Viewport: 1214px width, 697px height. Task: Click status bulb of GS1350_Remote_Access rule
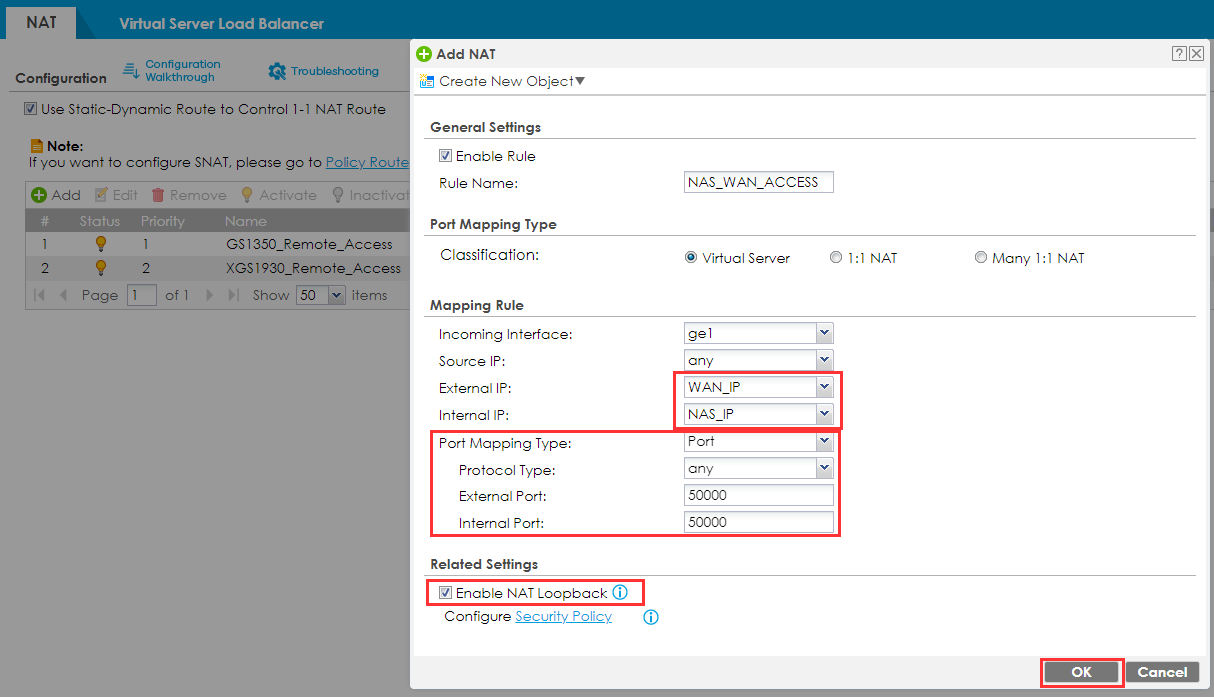100,244
